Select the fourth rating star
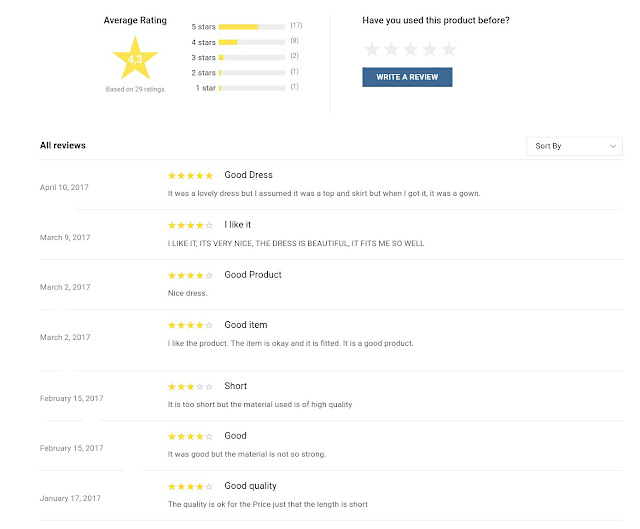Screen dimensions: 640x529 [x=429, y=49]
